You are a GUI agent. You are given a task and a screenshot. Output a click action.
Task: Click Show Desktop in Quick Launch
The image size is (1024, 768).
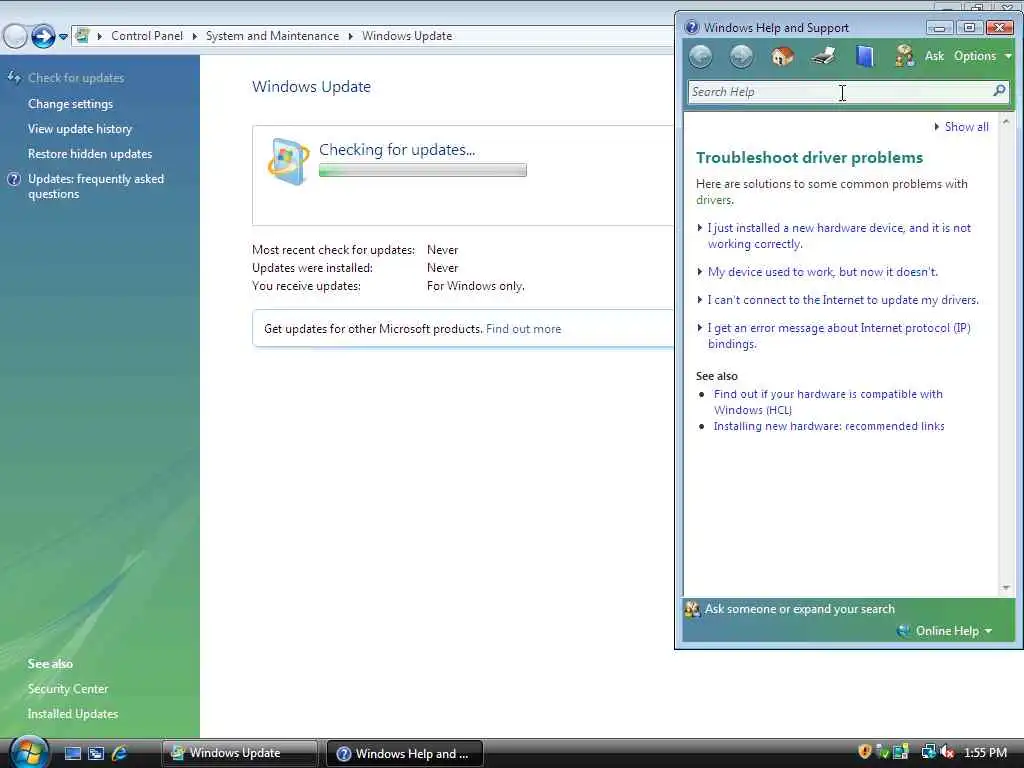[x=73, y=754]
